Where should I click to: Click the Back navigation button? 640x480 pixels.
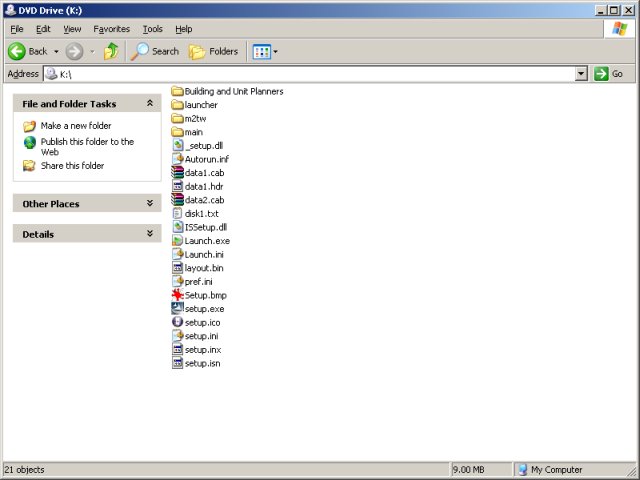[28, 51]
